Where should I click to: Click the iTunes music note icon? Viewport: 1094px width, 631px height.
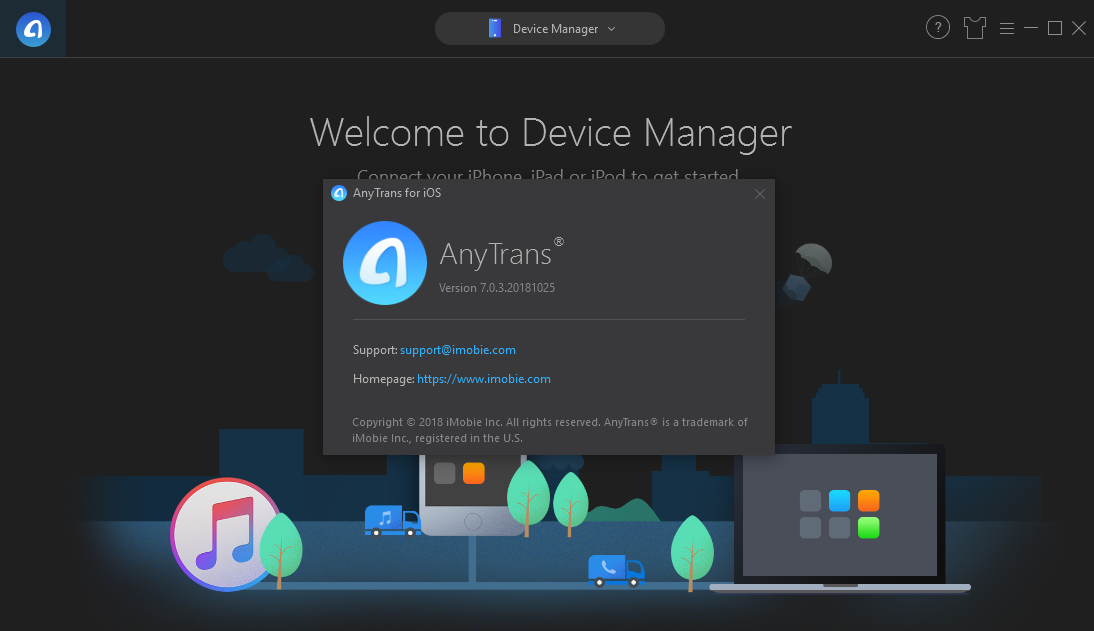225,533
